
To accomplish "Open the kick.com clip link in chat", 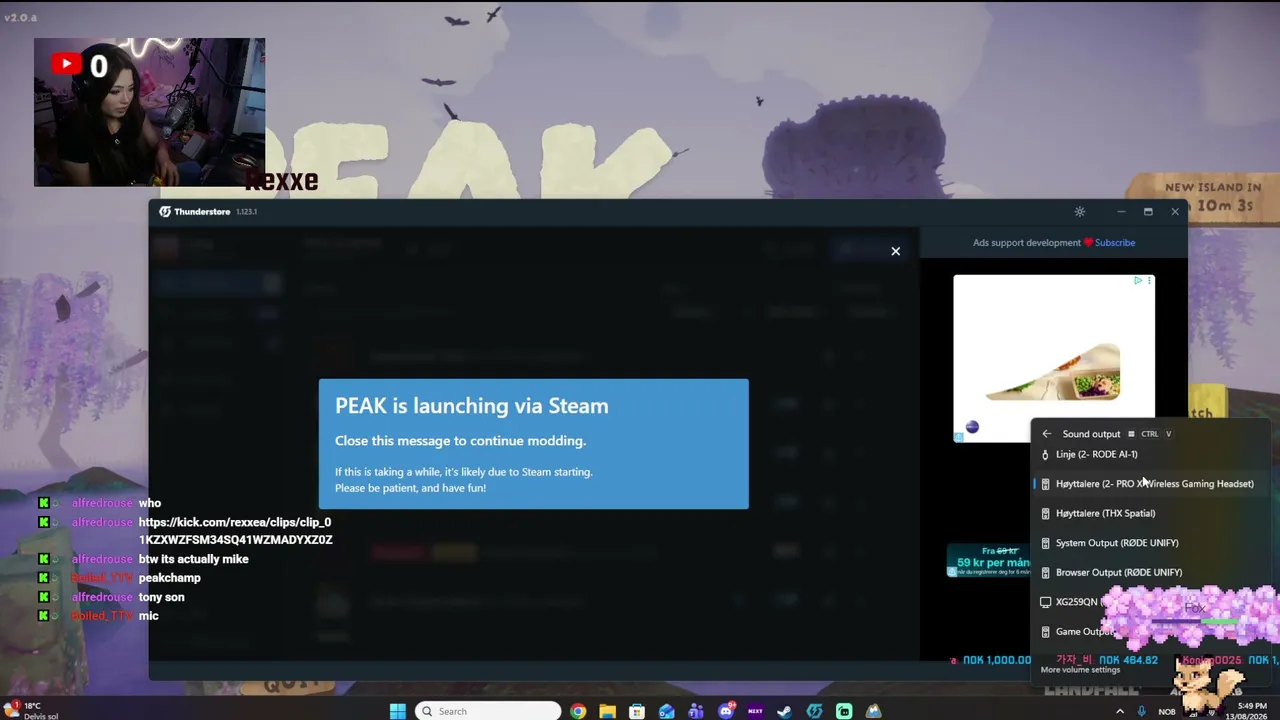I will 235,531.
